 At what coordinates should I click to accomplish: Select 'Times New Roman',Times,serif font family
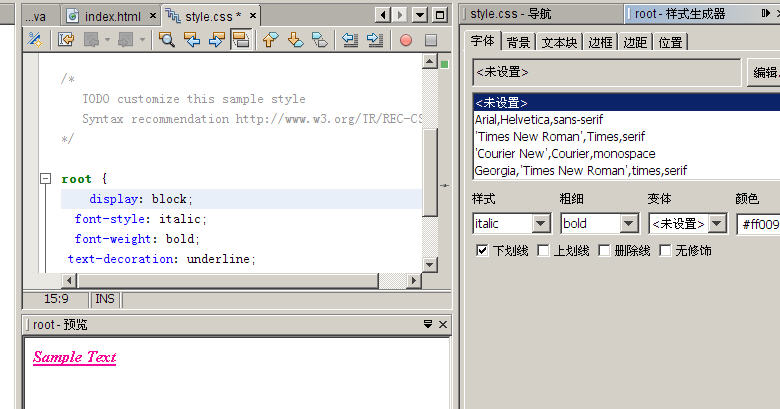[627, 136]
